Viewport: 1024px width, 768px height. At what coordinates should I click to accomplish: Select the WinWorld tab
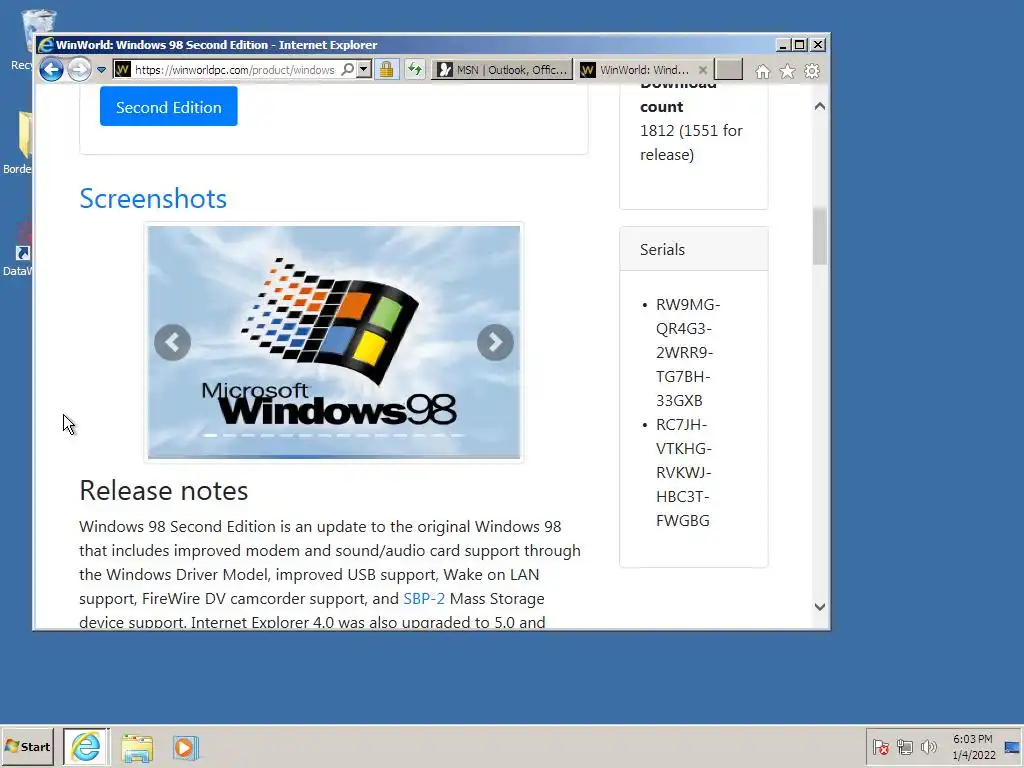pyautogui.click(x=636, y=70)
